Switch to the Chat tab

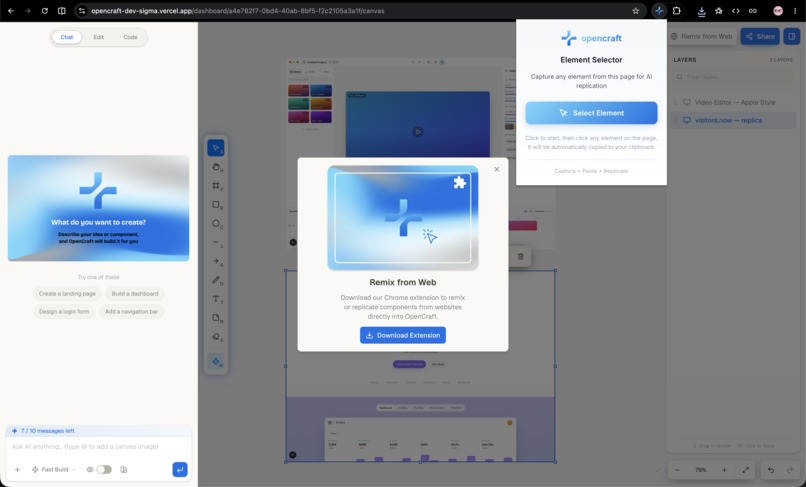click(67, 37)
